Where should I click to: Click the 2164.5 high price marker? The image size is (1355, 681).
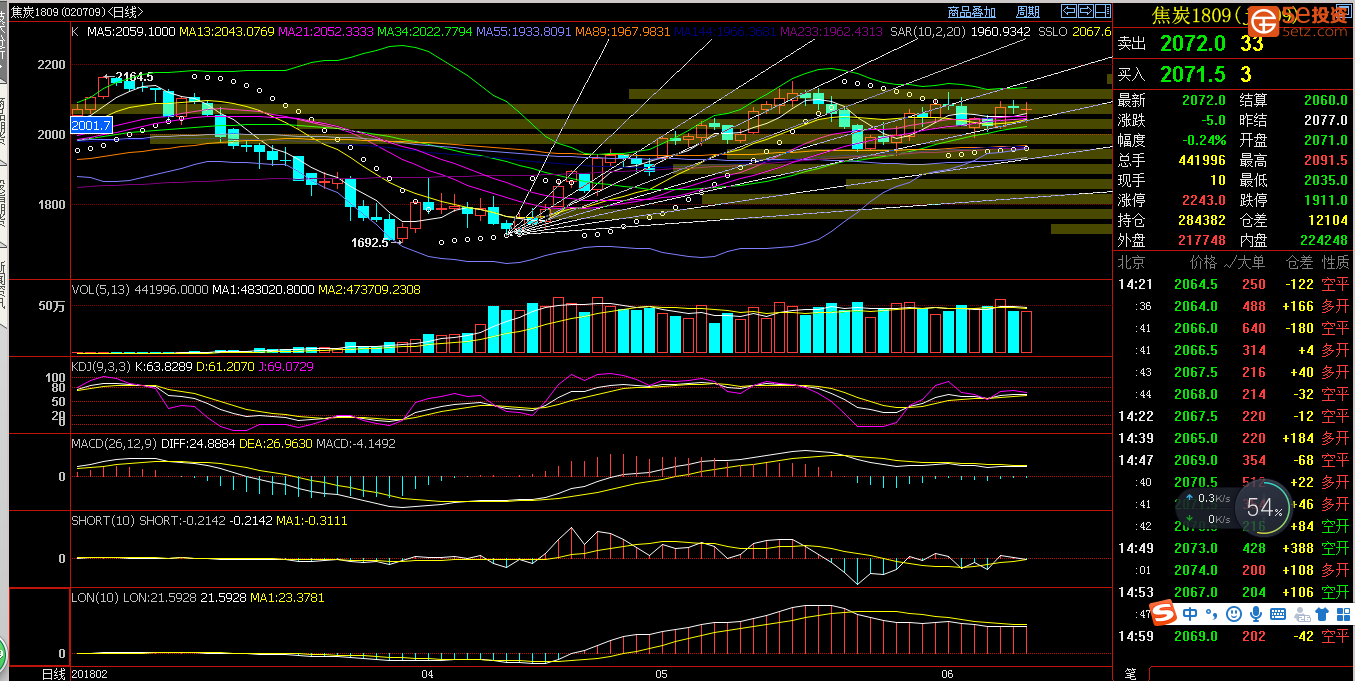click(x=134, y=77)
